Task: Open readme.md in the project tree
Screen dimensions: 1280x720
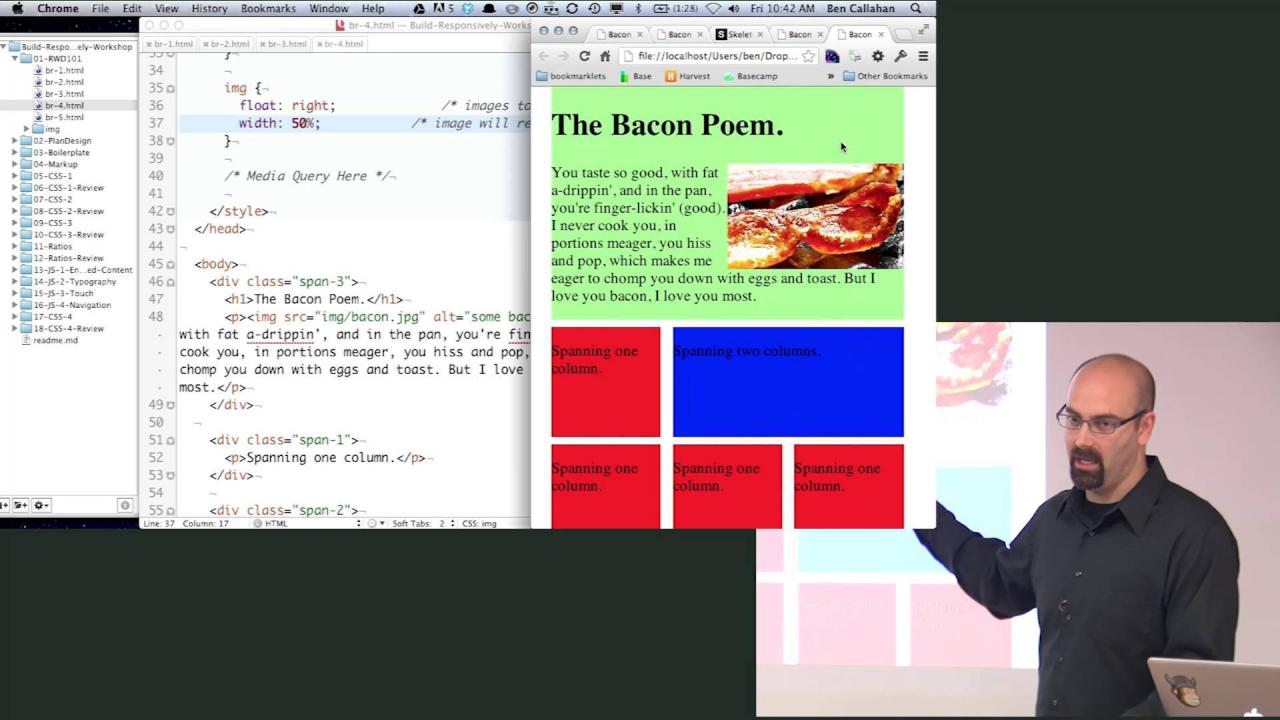Action: pyautogui.click(x=55, y=340)
